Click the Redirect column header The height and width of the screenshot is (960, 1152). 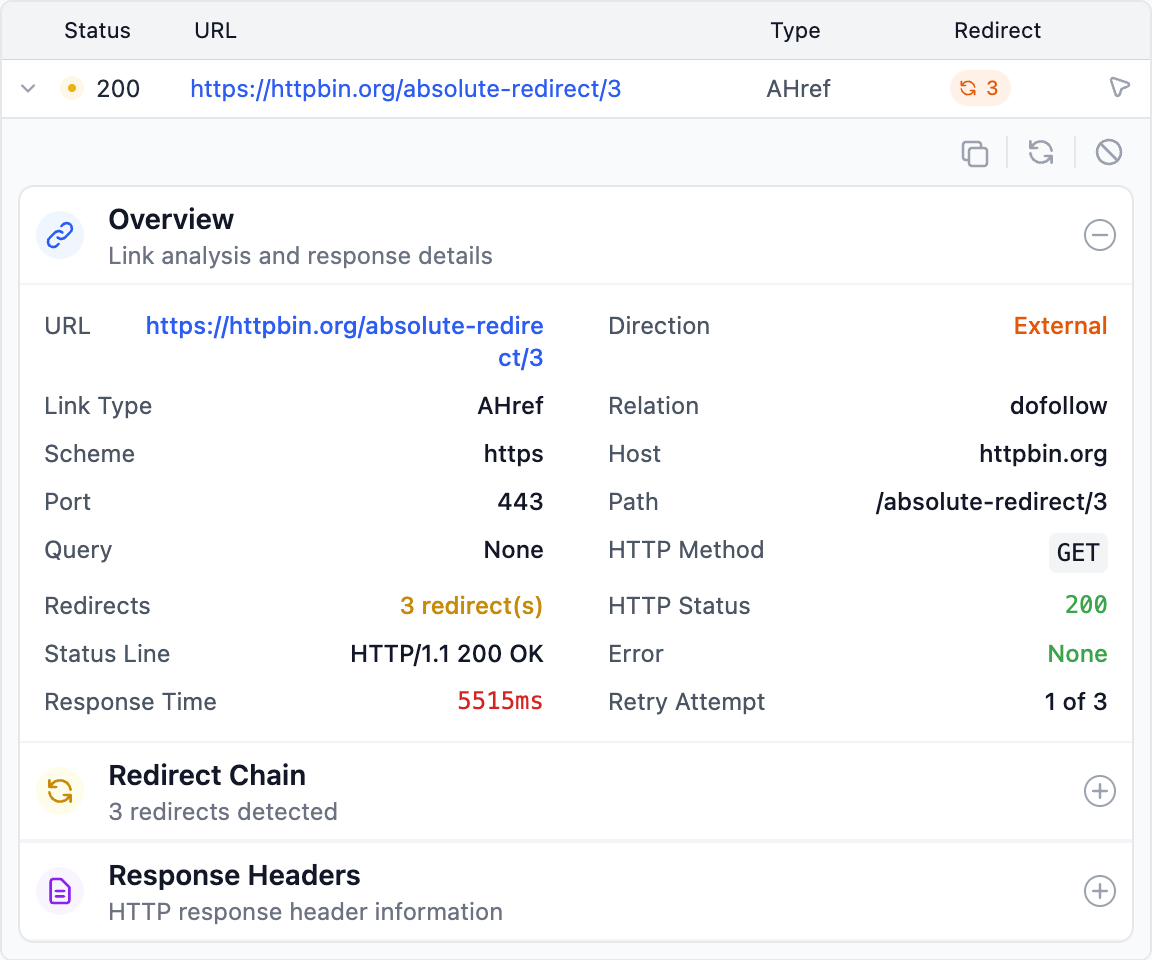point(997,31)
